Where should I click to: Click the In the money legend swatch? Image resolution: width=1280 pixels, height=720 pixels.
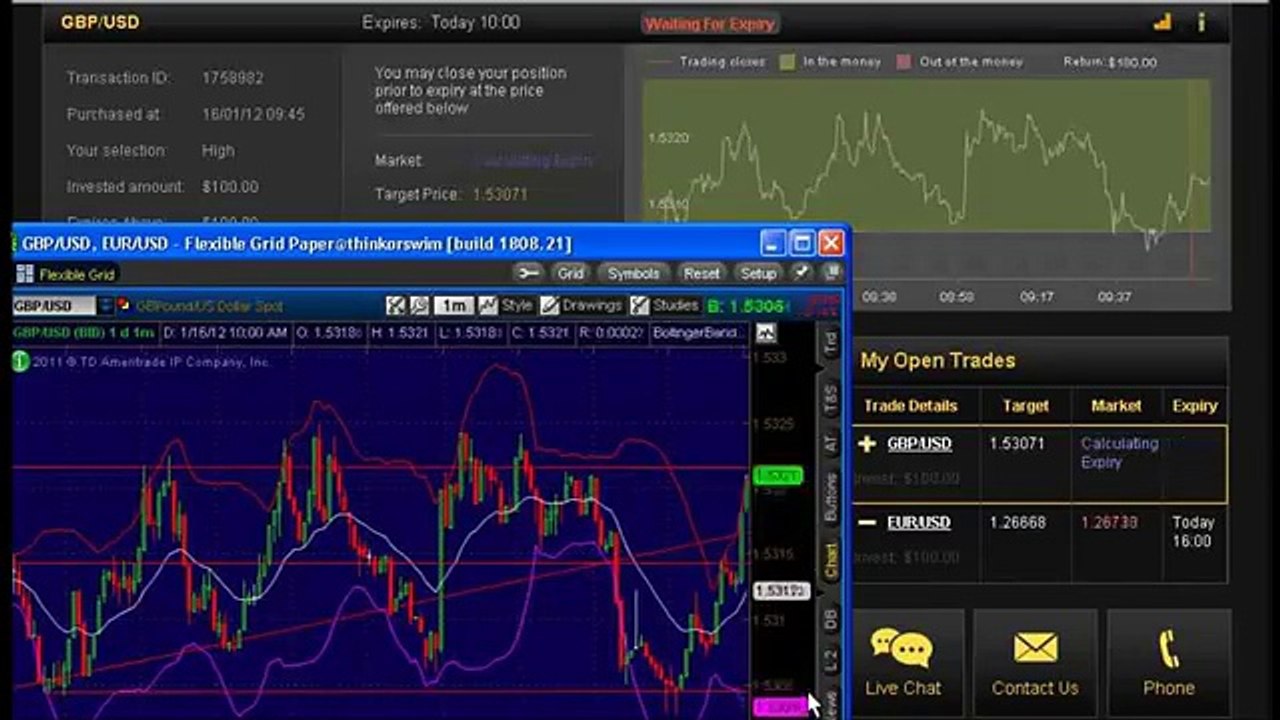pos(787,62)
